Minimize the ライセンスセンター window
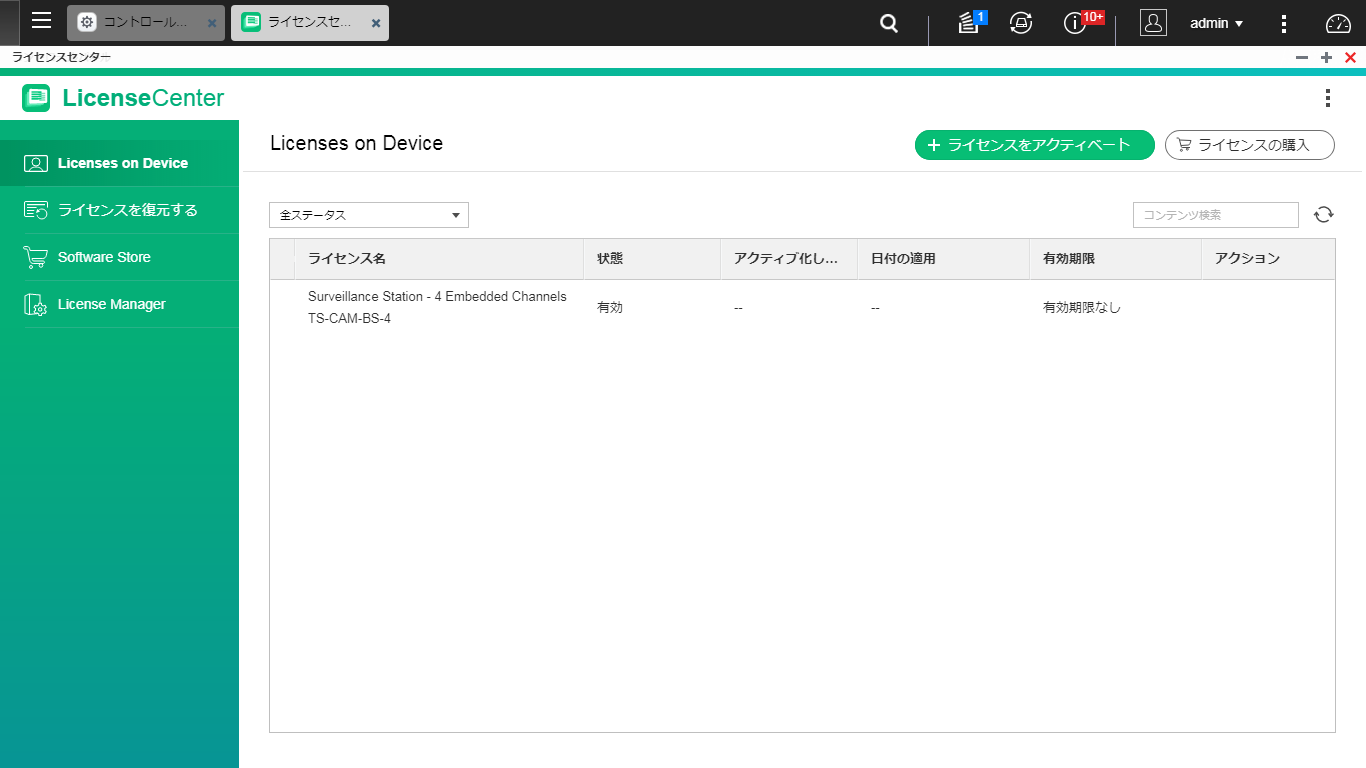 1302,58
